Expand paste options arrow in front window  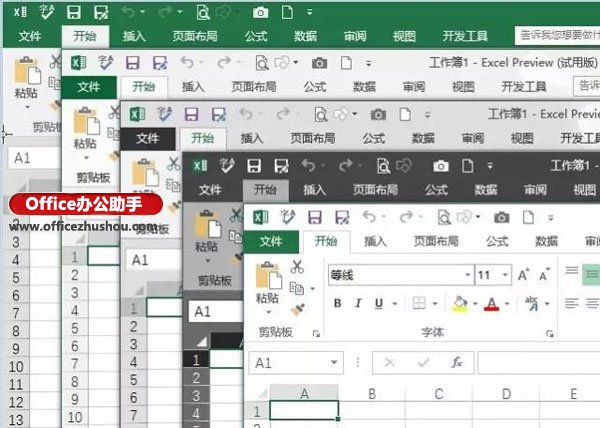point(268,312)
